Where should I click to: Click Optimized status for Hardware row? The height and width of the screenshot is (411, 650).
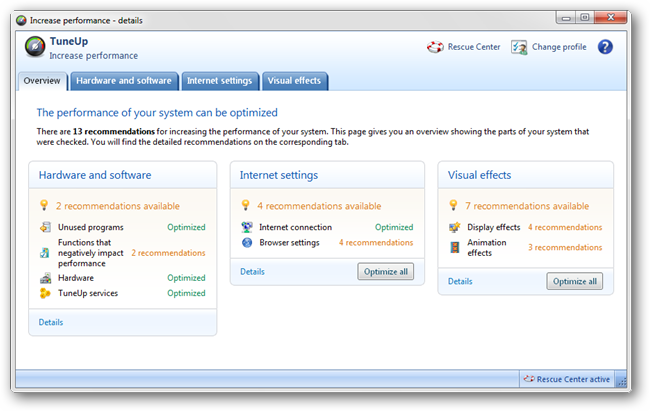186,278
